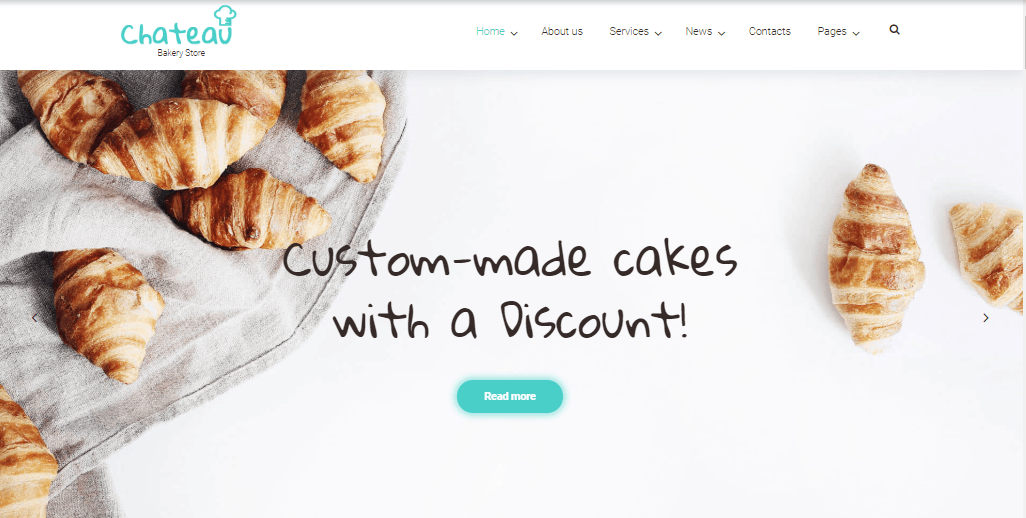Click the chef hat logo icon
Viewport: 1026px width, 518px height.
point(224,14)
